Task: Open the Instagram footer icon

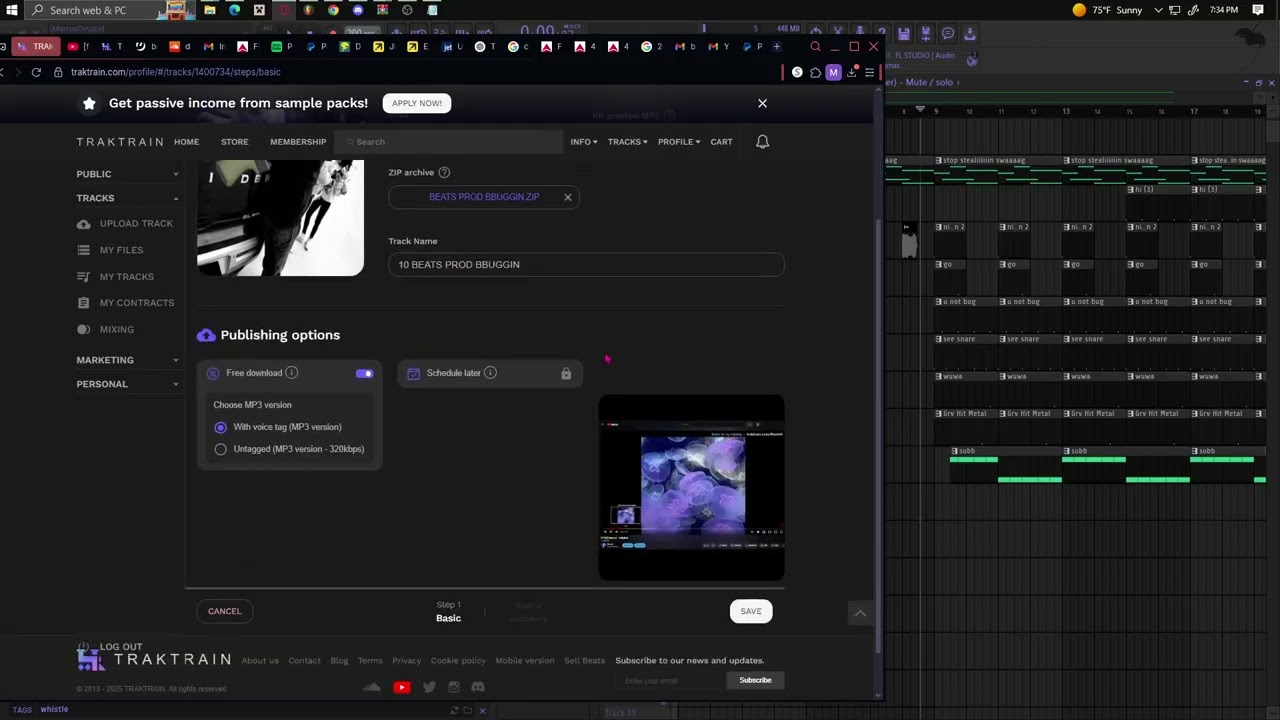Action: click(454, 687)
